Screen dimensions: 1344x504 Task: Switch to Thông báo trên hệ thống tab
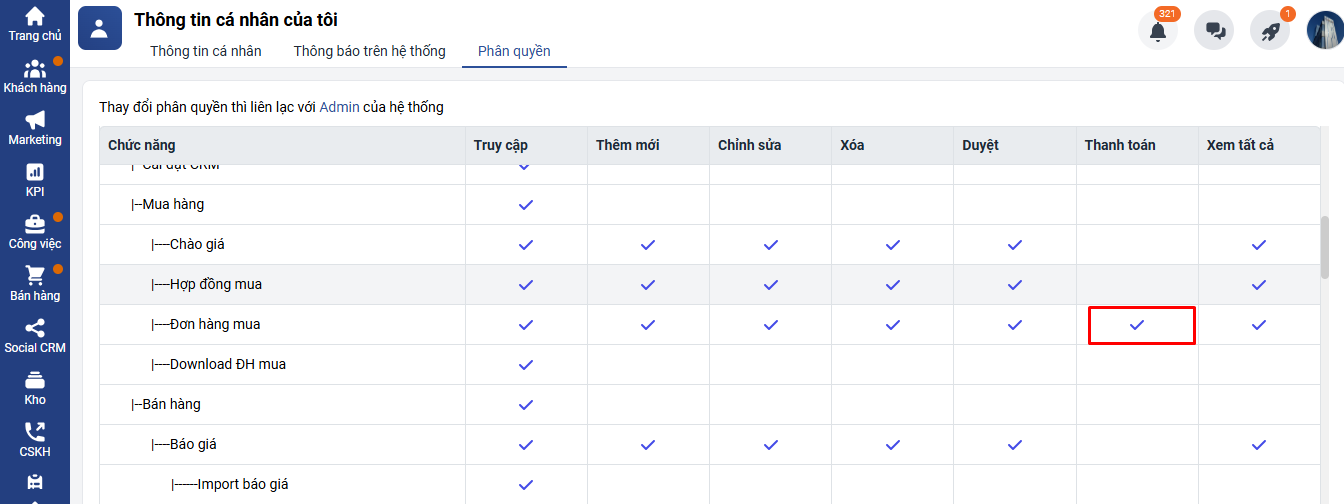(369, 51)
